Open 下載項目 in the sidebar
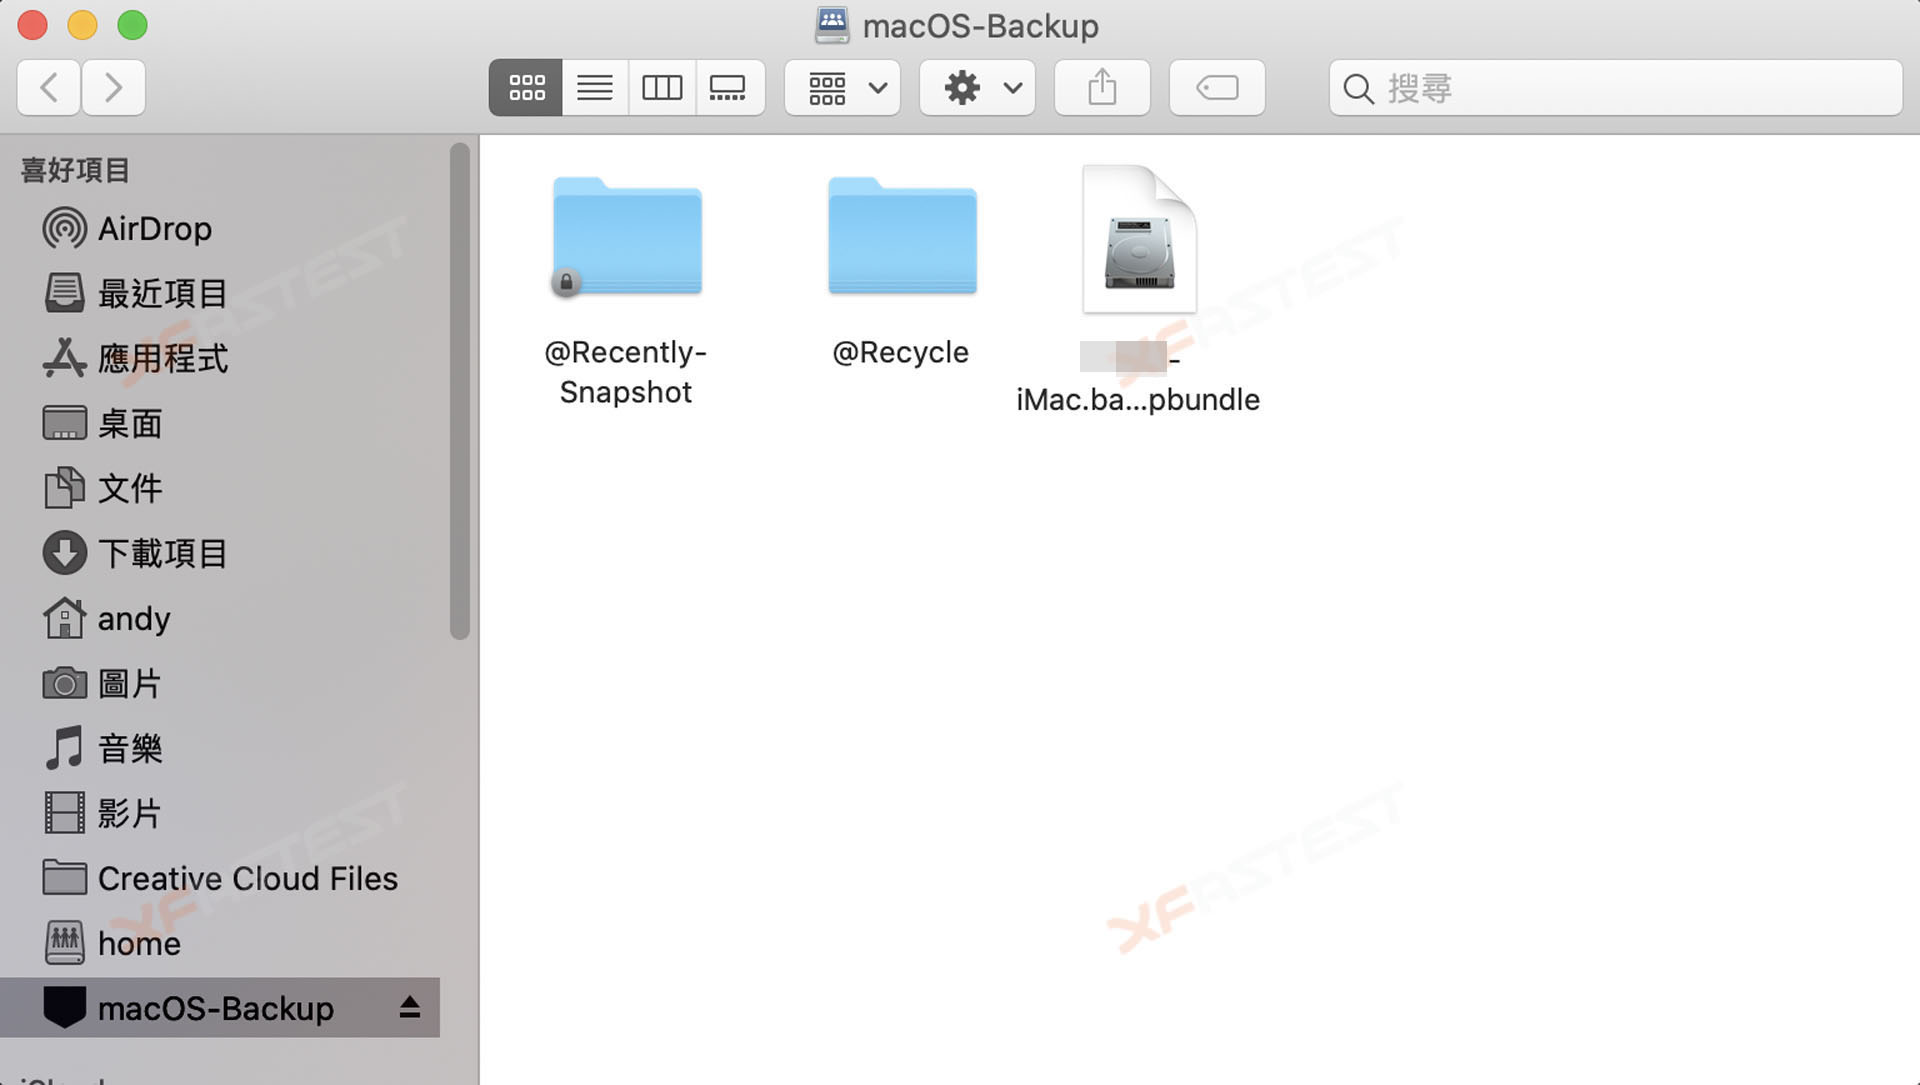Screen dimensions: 1920x1085 tap(220, 554)
